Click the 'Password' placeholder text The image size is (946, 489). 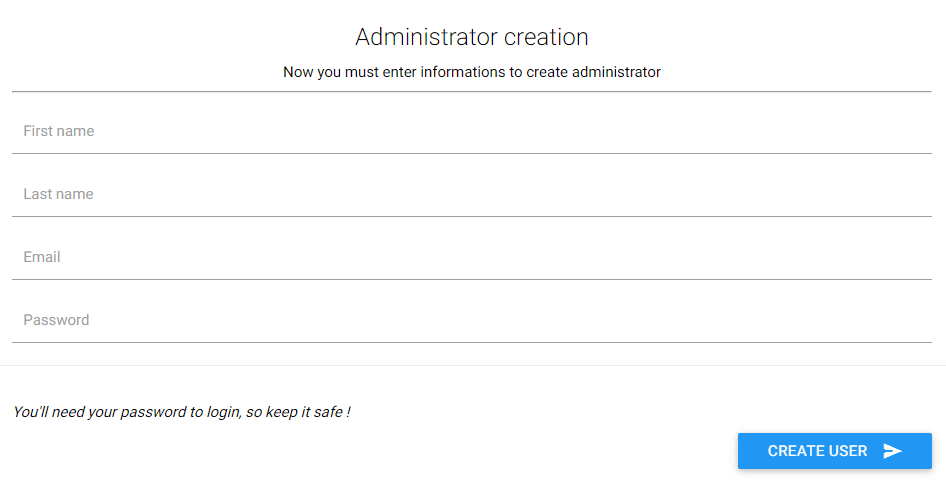[56, 320]
